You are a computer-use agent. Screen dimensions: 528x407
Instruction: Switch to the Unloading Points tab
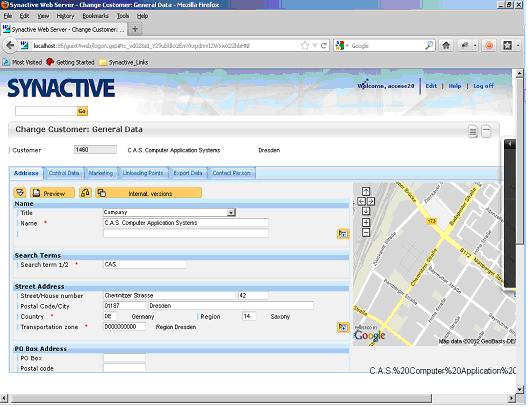coord(143,173)
